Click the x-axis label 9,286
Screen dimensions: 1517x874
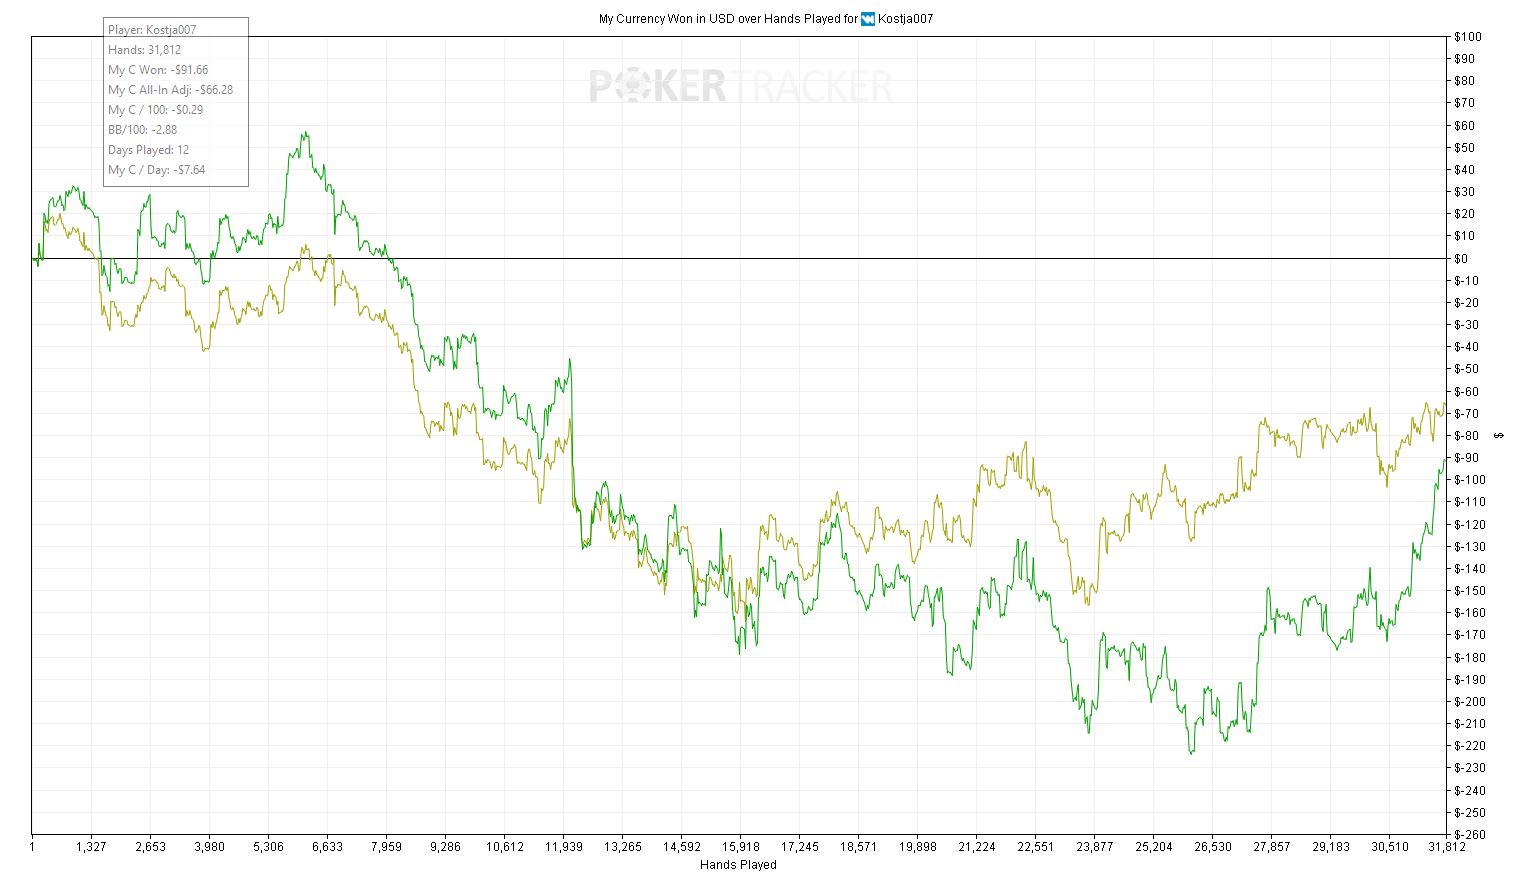pos(445,847)
